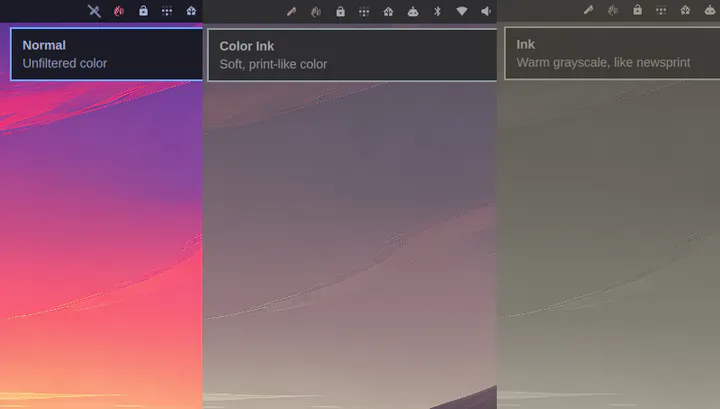Click the Bluetooth icon in Color Ink panel

pyautogui.click(x=437, y=11)
